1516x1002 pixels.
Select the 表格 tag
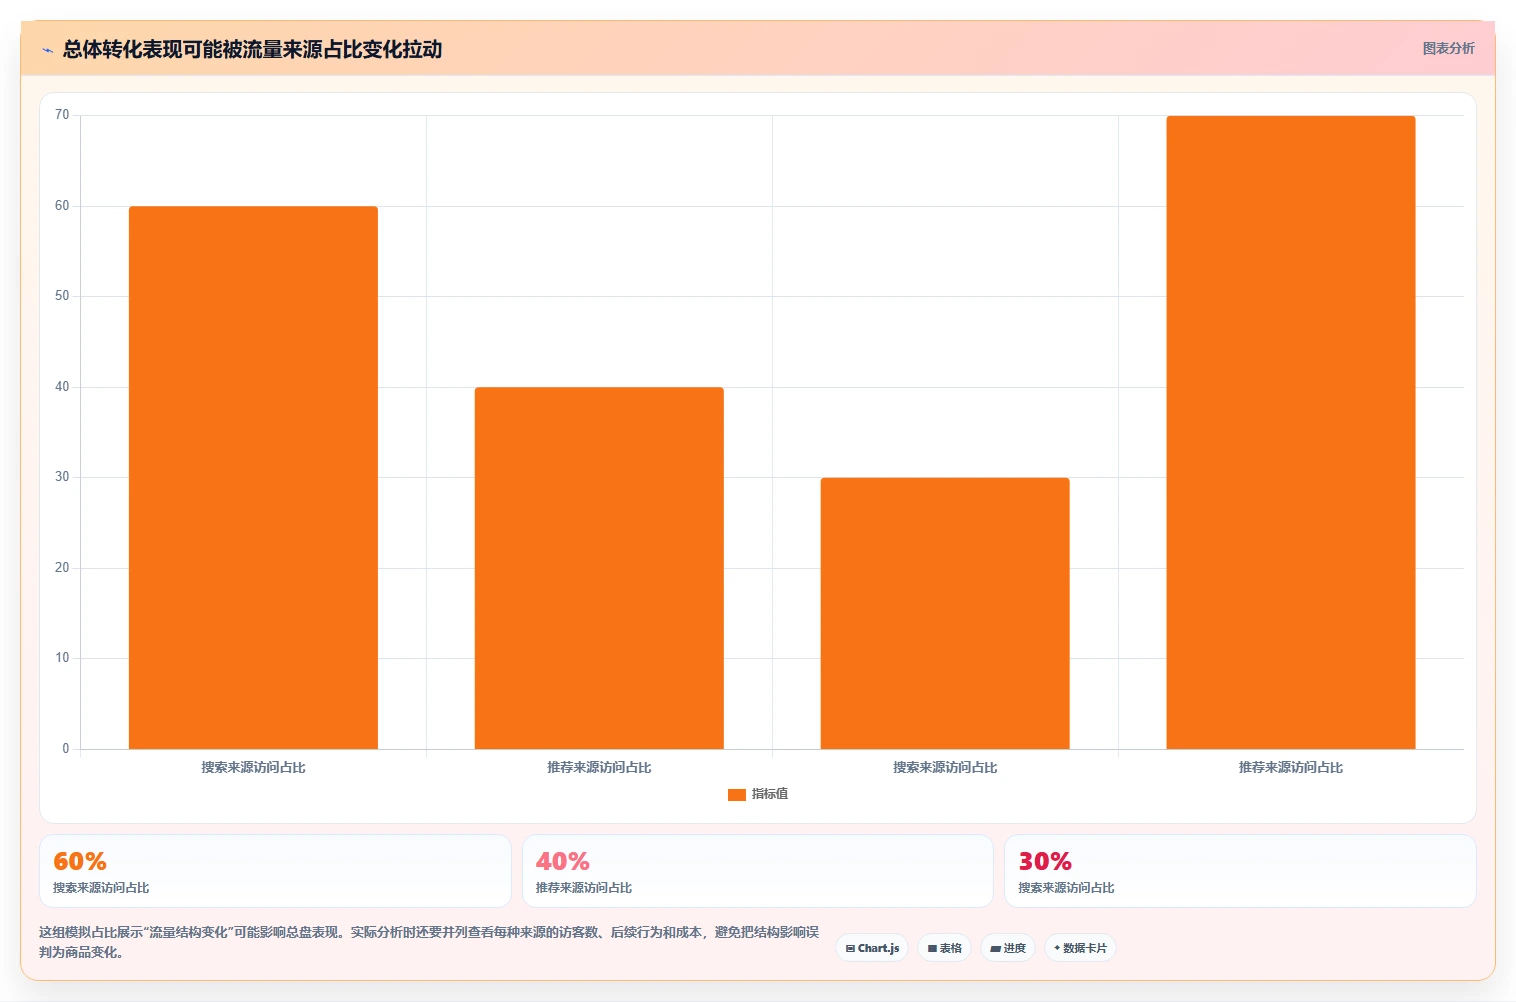pos(944,948)
